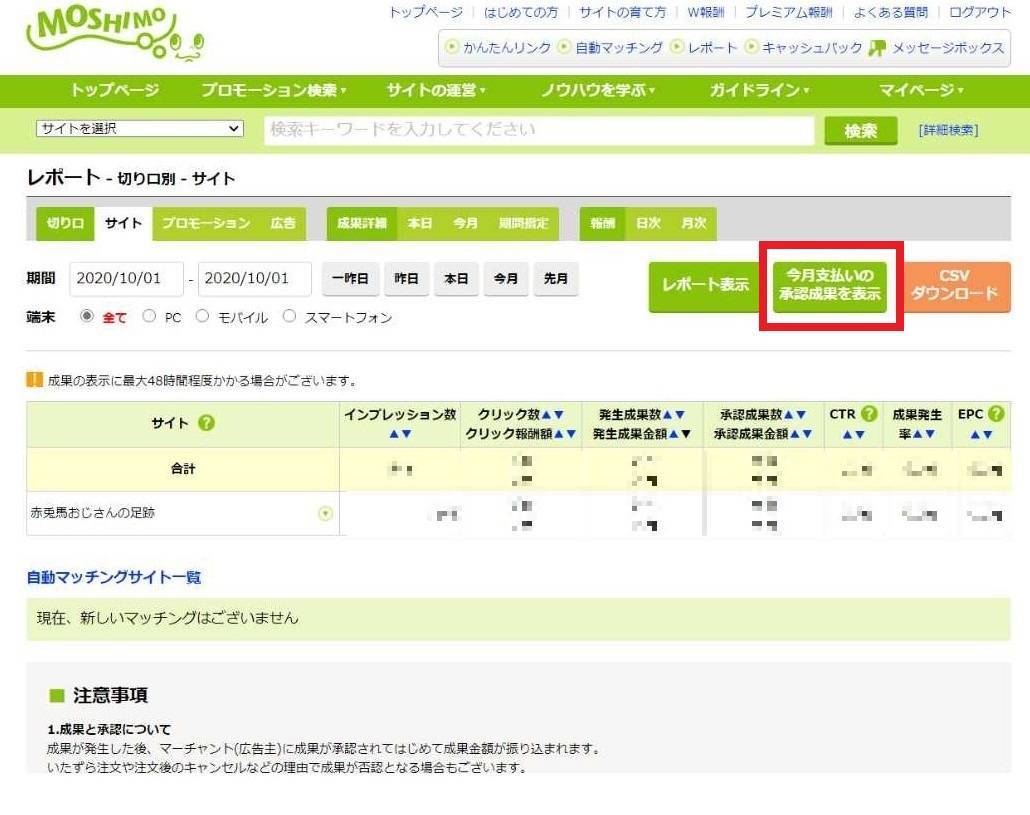The image size is (1030, 815).
Task: Sort 承認成果金額 descending with down arrow
Action: coord(807,434)
